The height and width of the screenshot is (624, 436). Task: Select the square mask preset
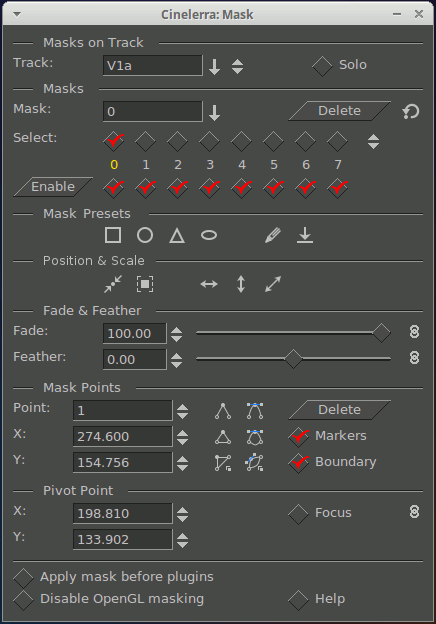pyautogui.click(x=113, y=235)
